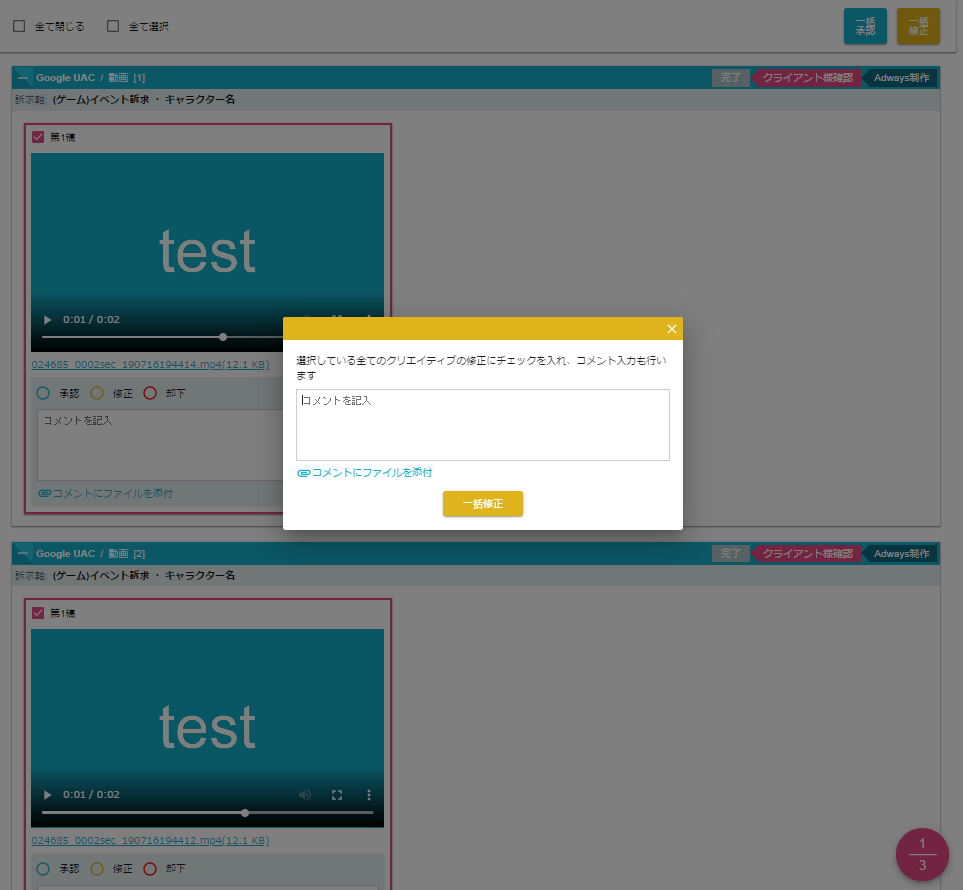Toggle the 全て閉じる checkbox
The width and height of the screenshot is (963, 890).
(19, 26)
